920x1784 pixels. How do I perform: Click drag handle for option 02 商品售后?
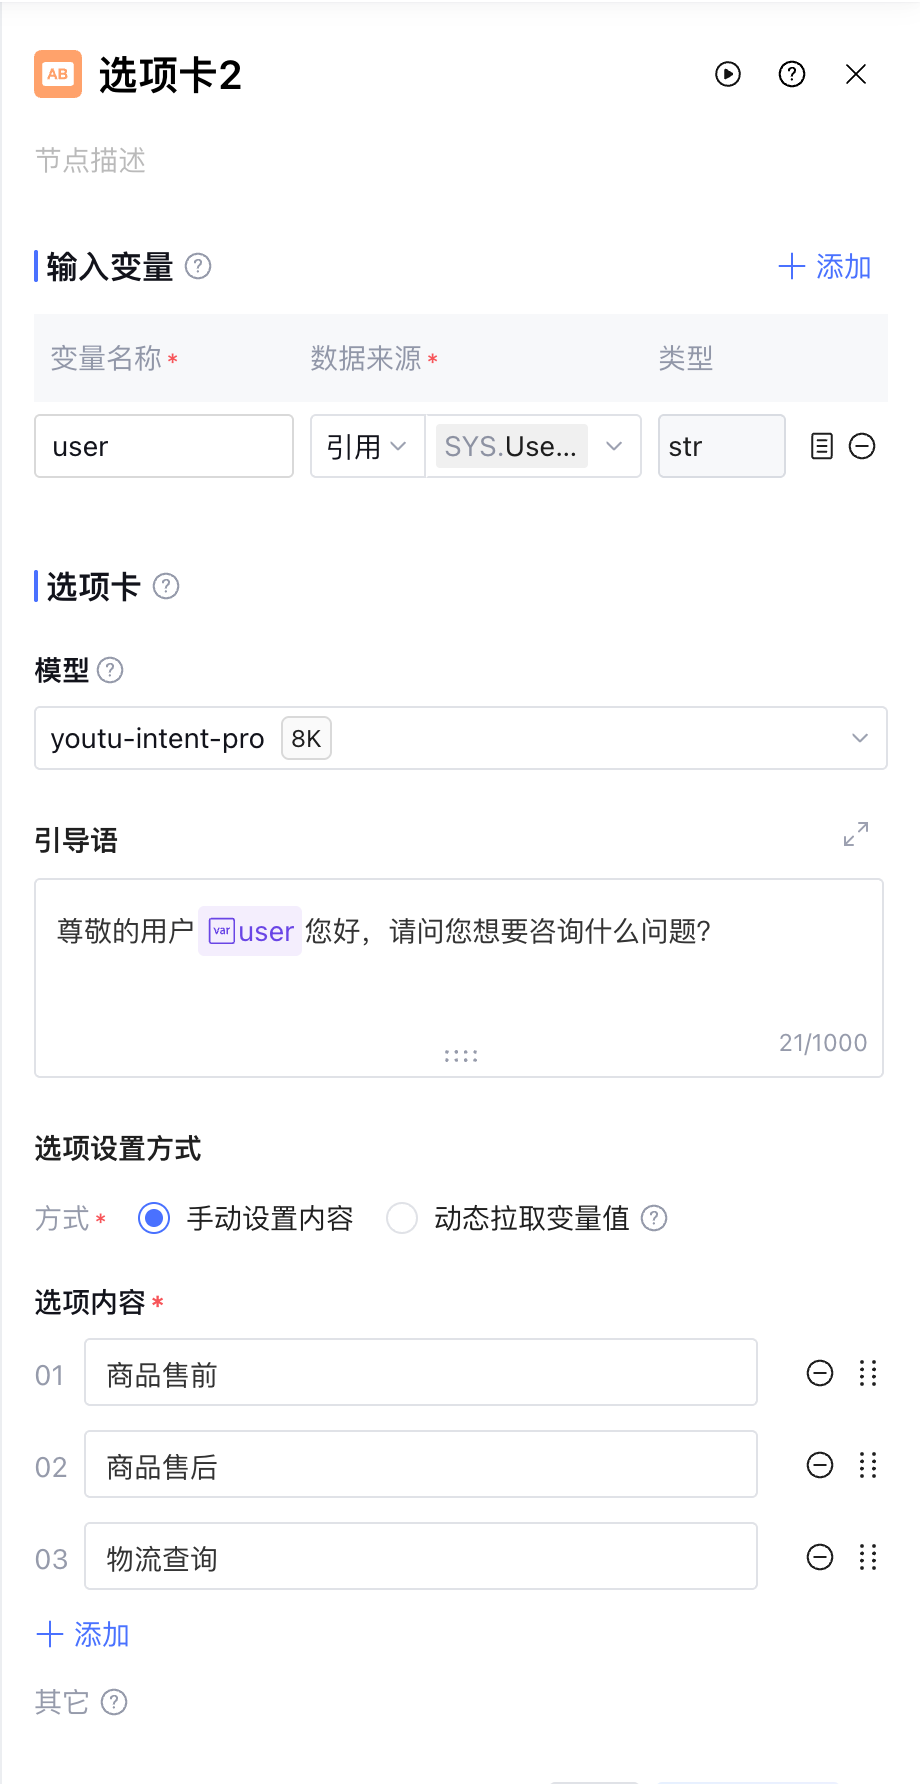point(868,1465)
